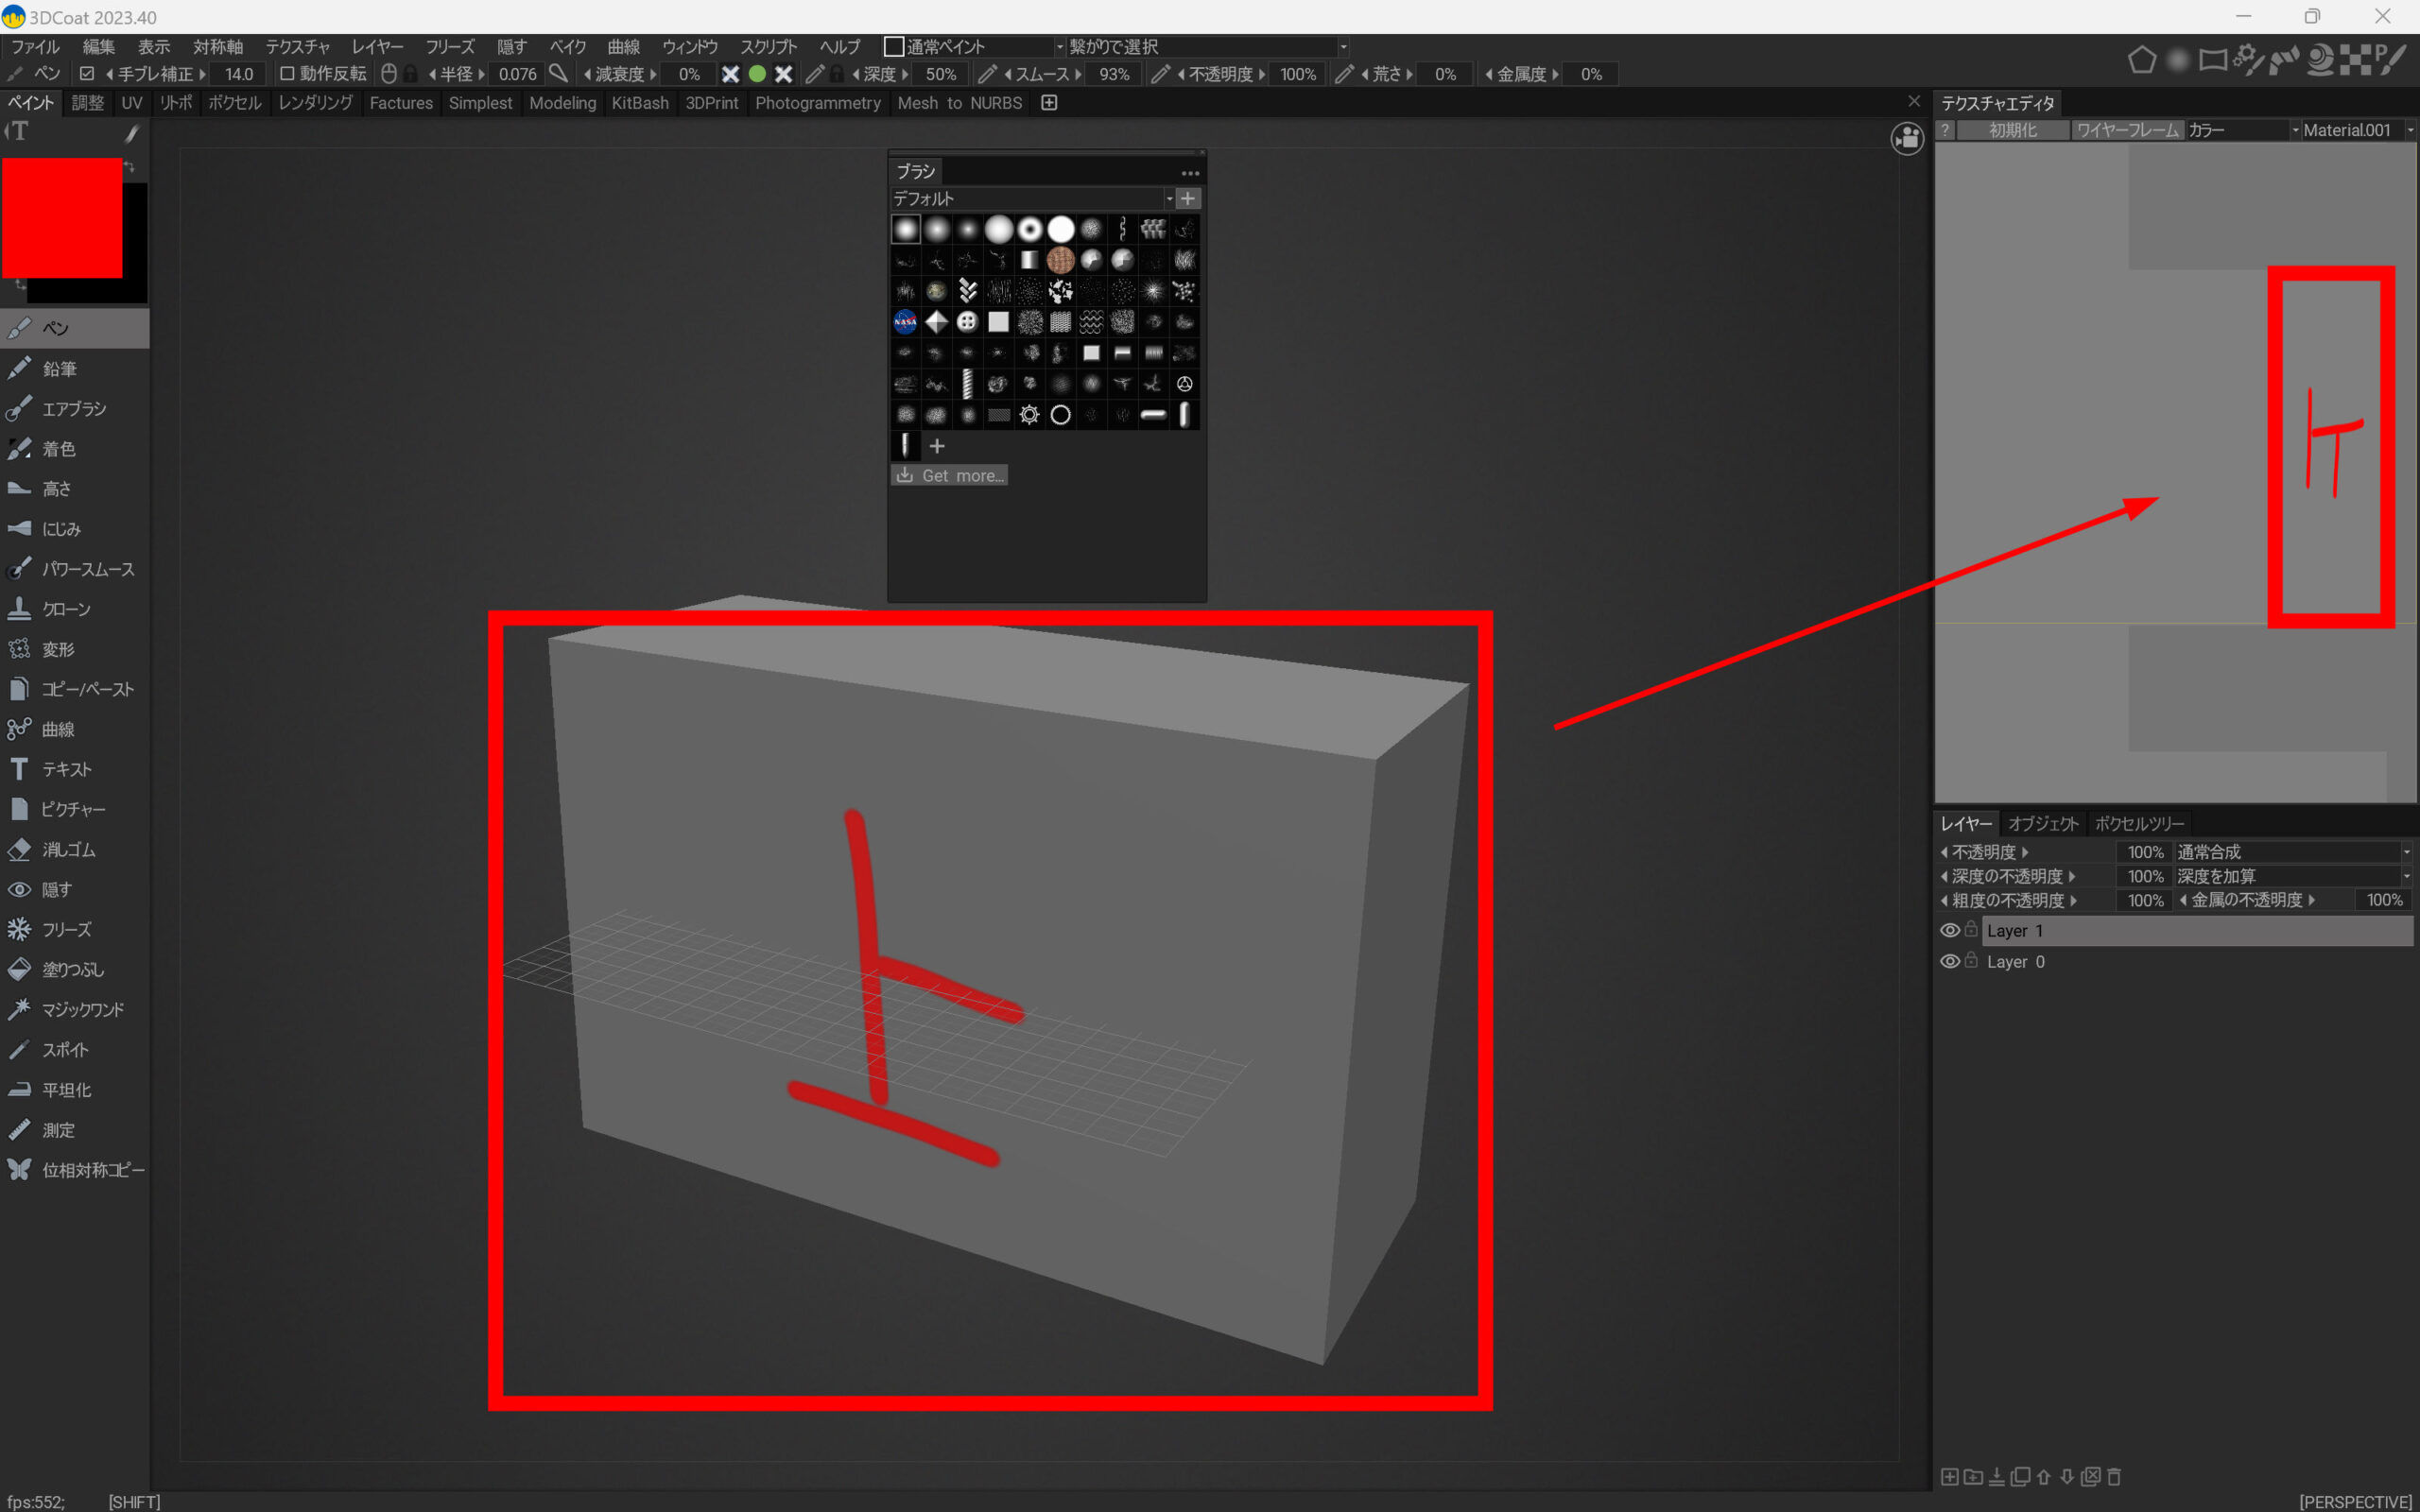Choose the NASA logo brush alpha

pos(905,322)
